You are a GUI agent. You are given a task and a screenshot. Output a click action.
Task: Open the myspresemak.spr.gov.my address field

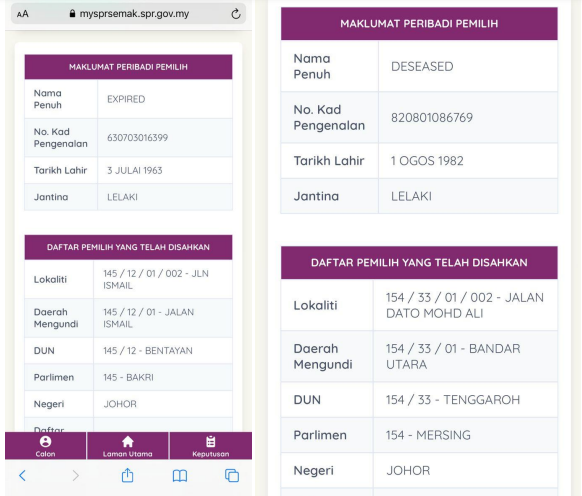[x=128, y=14]
